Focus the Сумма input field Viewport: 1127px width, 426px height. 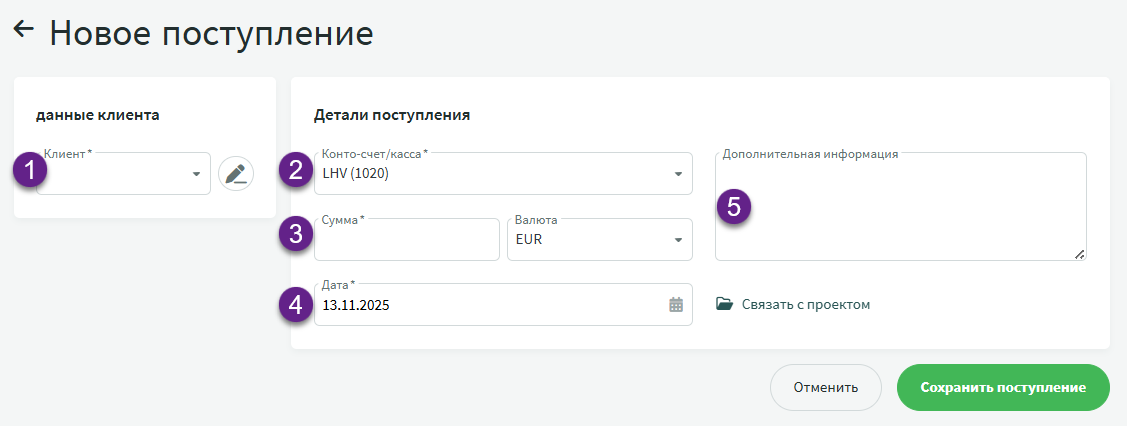coord(405,242)
